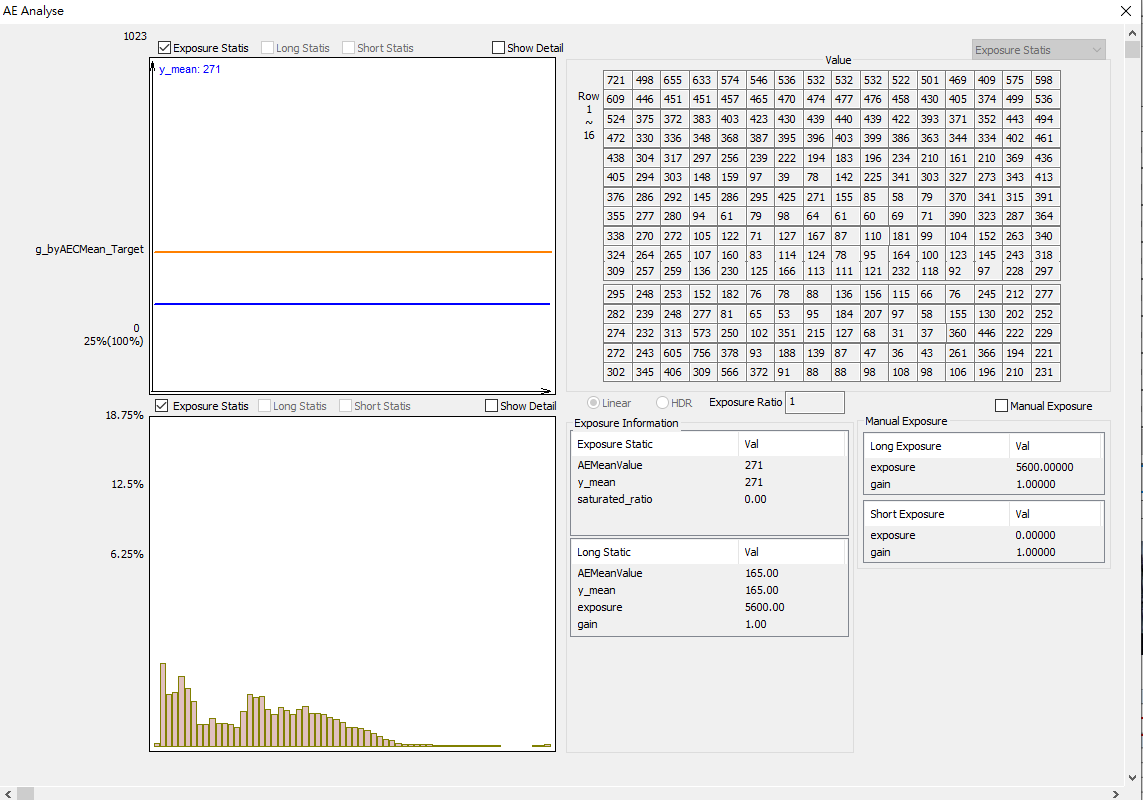Screen dimensions: 1143x800
Task: Select the Linear radio button
Action: click(x=595, y=403)
